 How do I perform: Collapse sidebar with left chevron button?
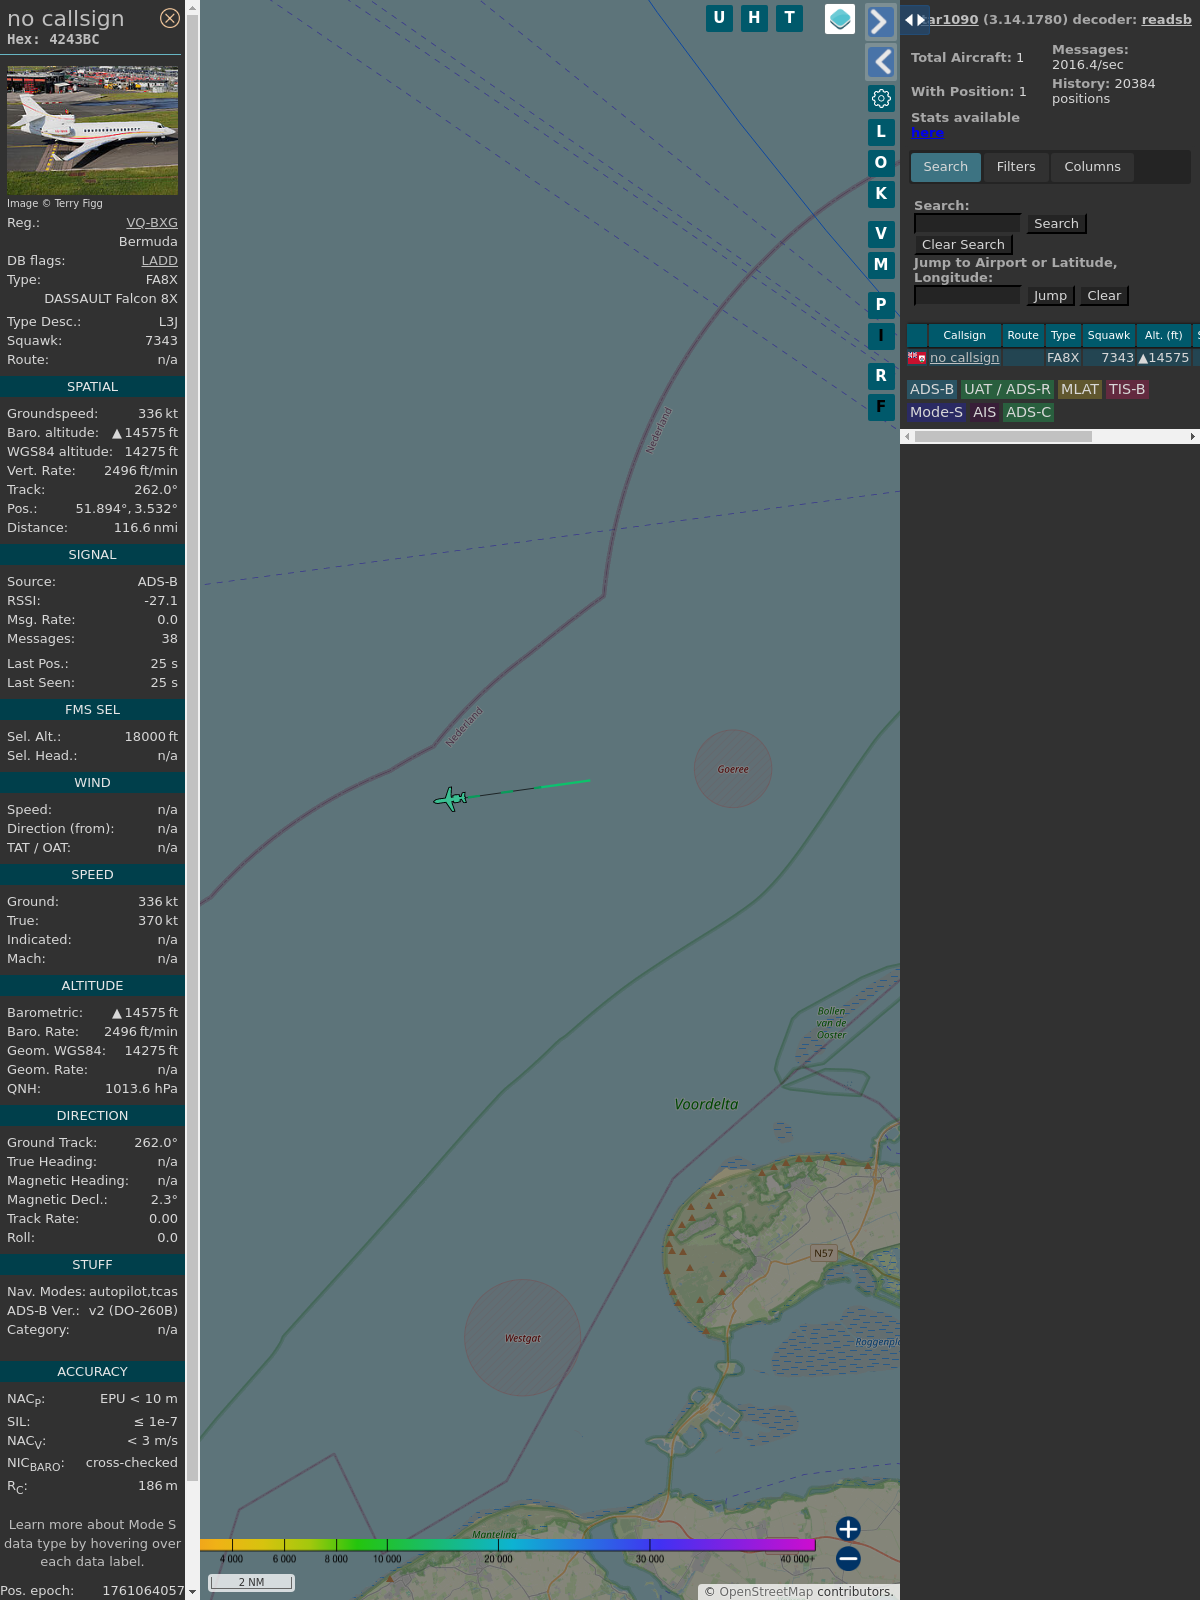(x=881, y=62)
